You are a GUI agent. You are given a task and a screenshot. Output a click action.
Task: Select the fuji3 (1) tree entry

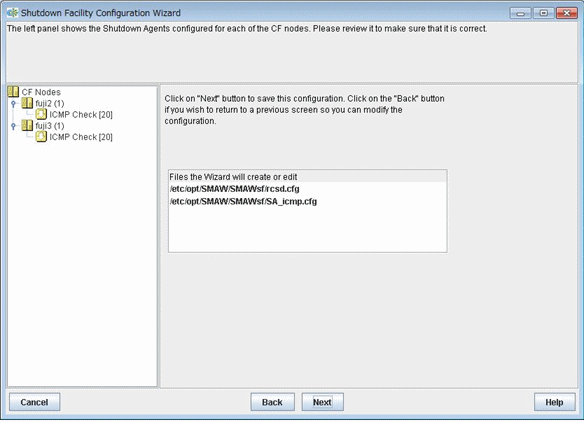click(50, 126)
